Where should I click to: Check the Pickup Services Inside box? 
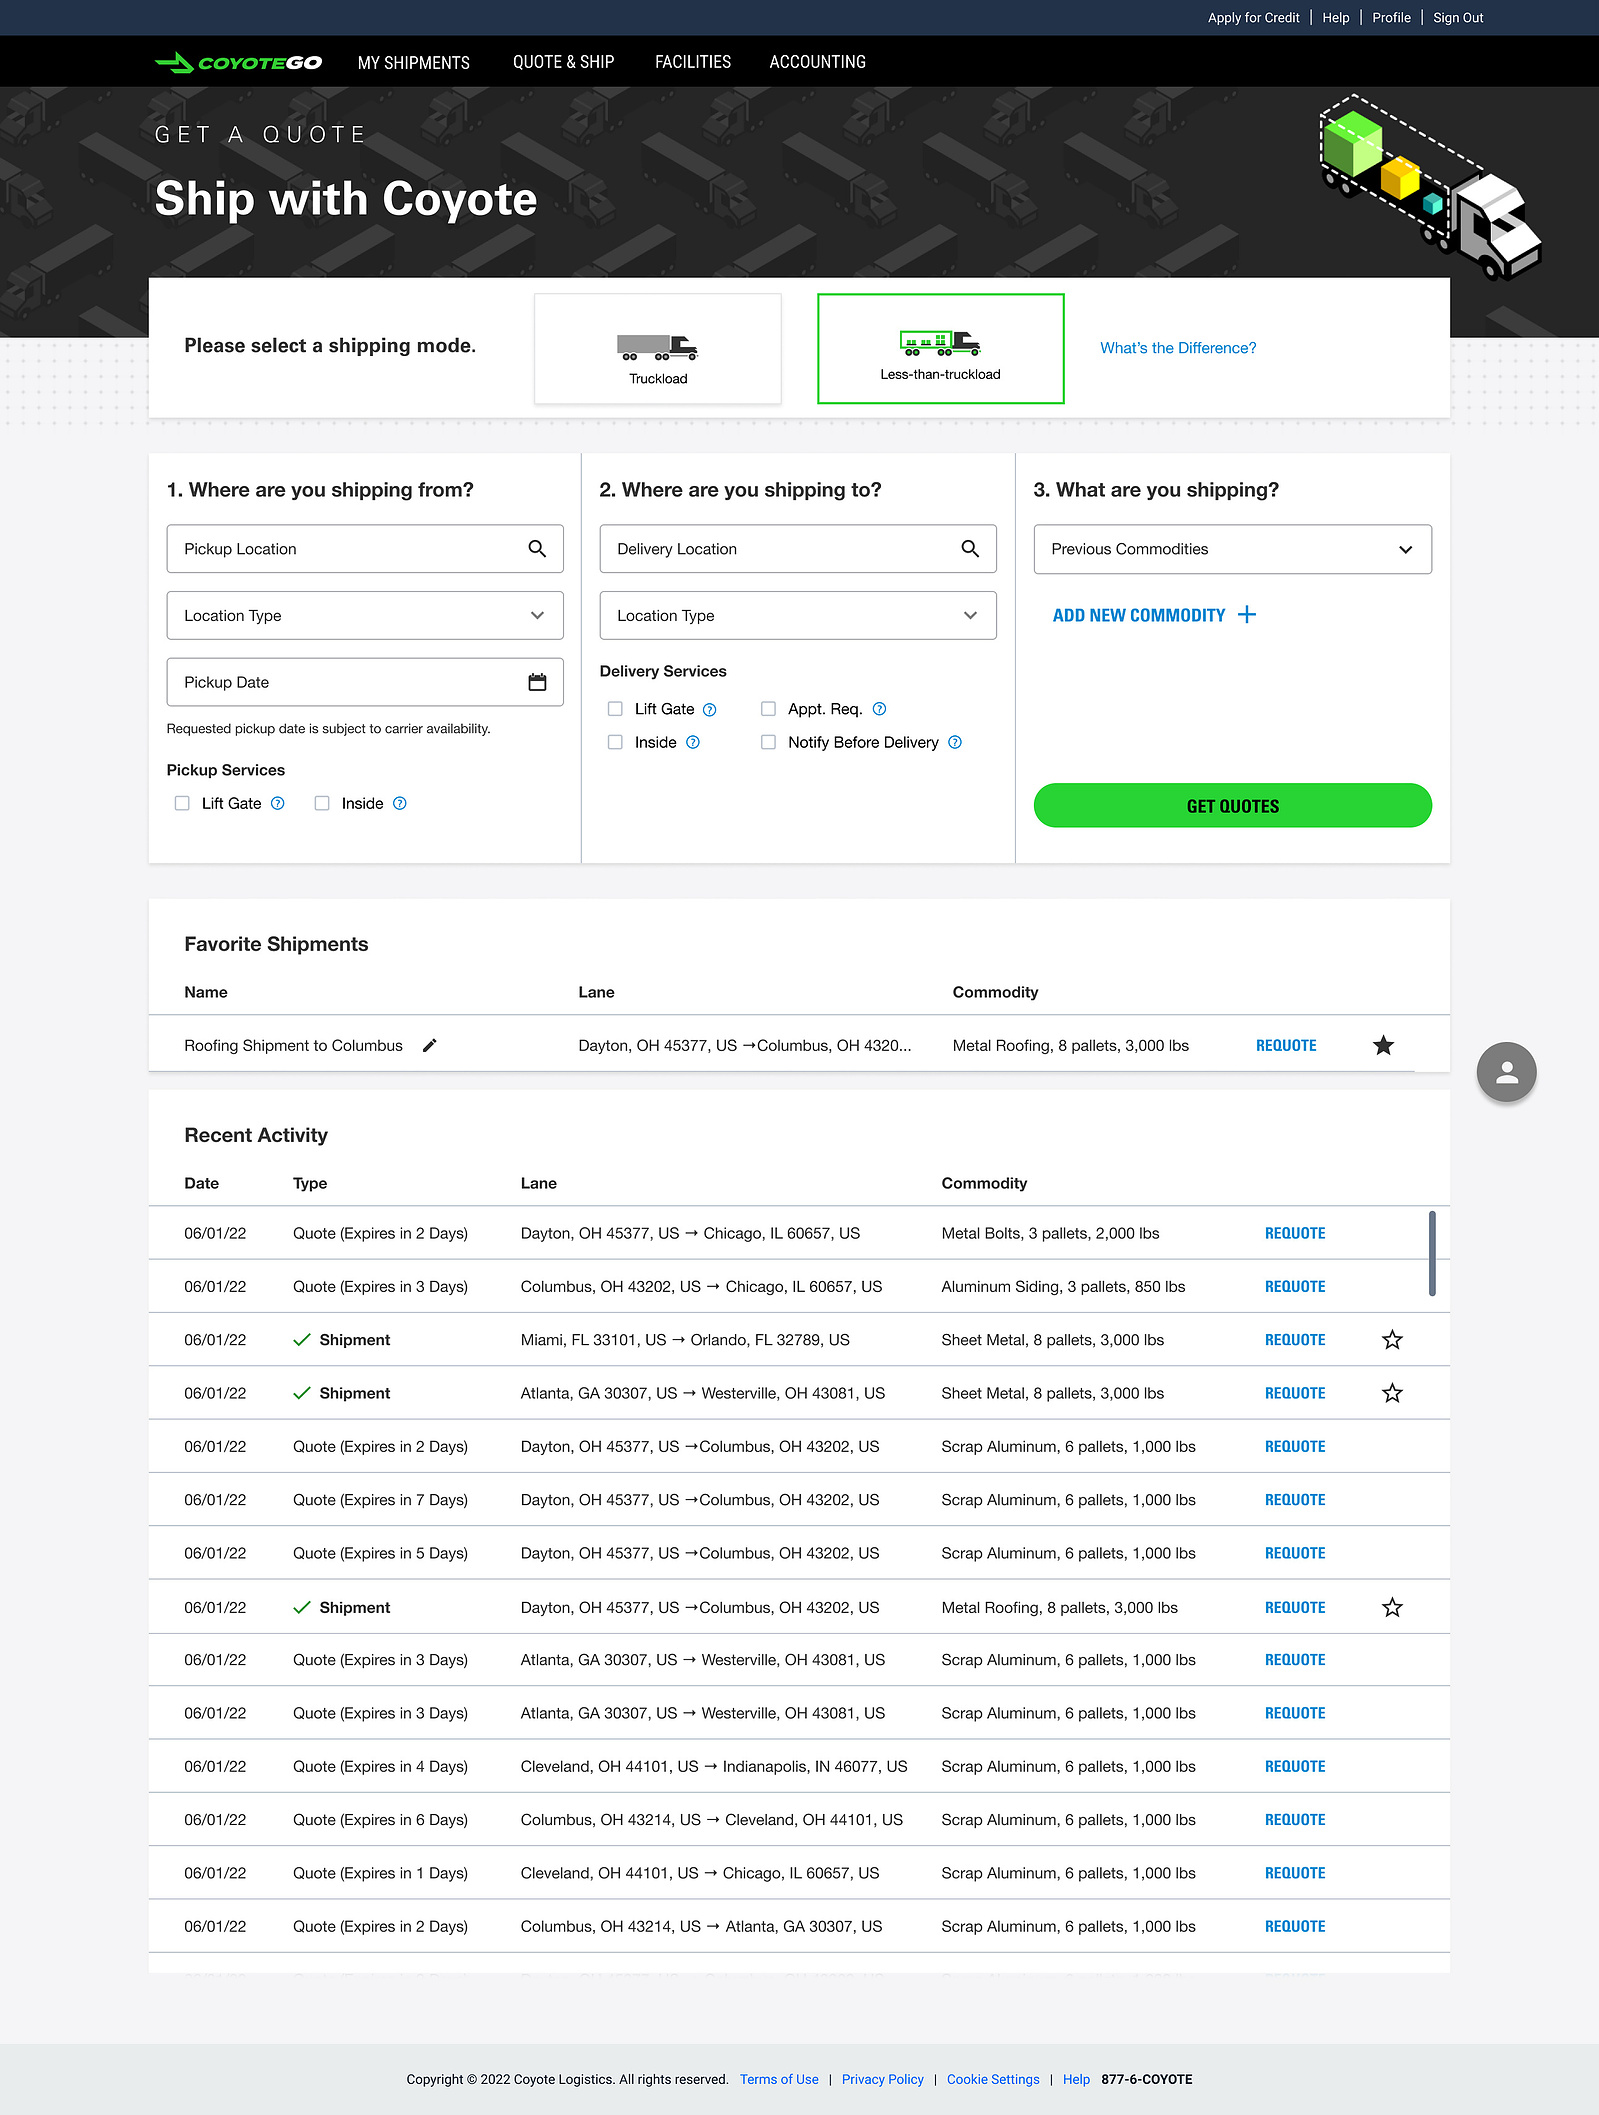click(322, 803)
